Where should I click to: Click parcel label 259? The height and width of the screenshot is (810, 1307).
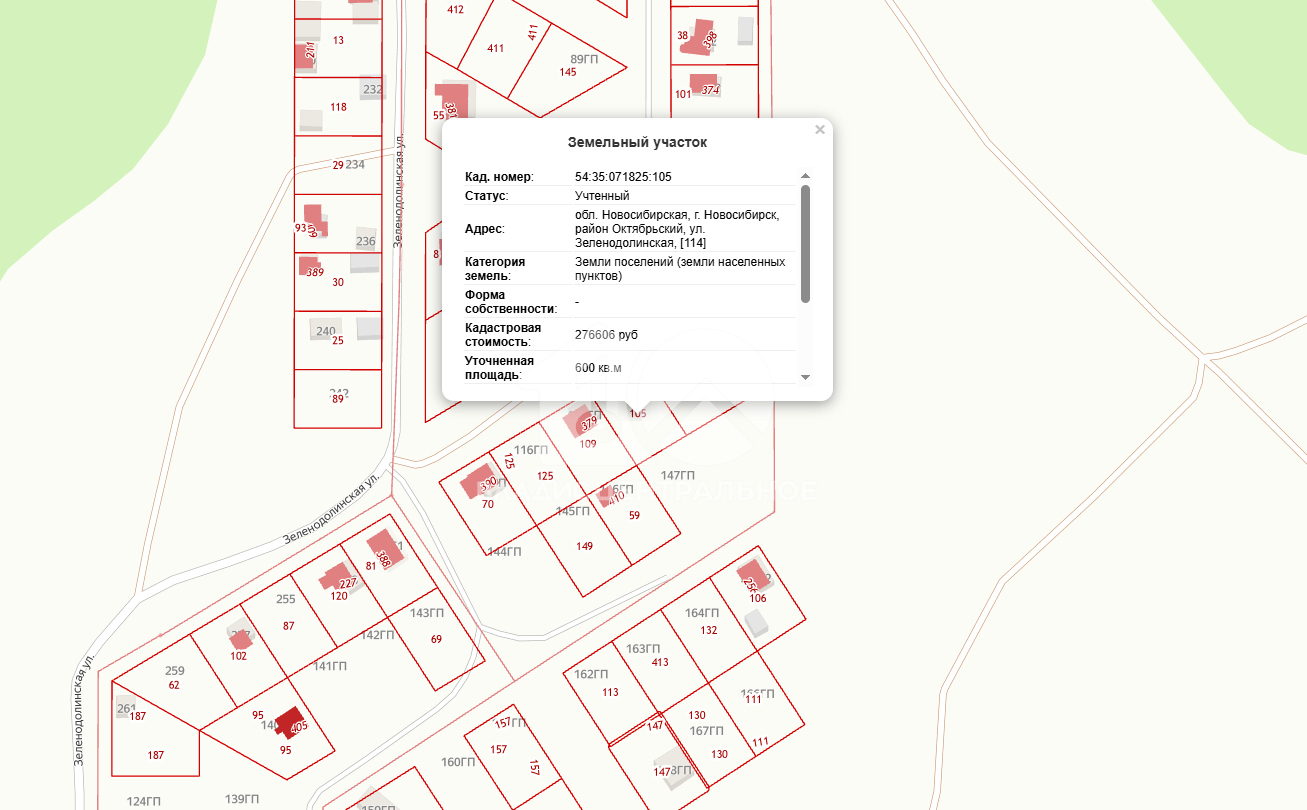[175, 671]
